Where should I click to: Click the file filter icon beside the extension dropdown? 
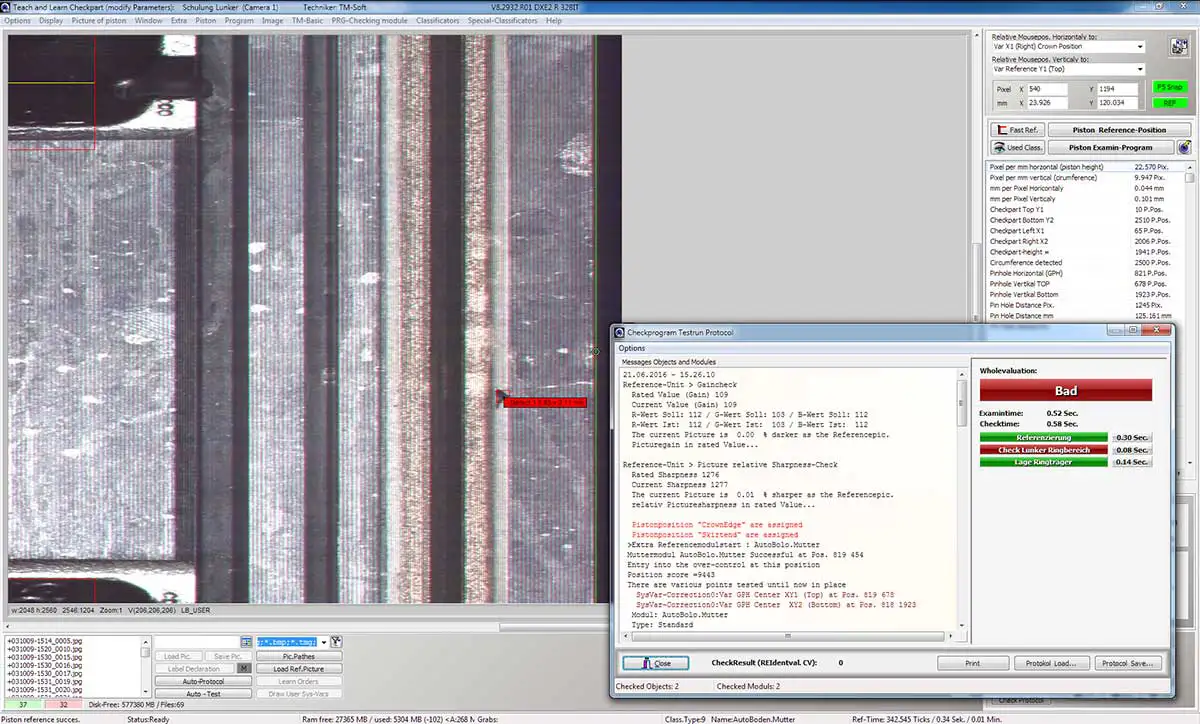pyautogui.click(x=336, y=641)
